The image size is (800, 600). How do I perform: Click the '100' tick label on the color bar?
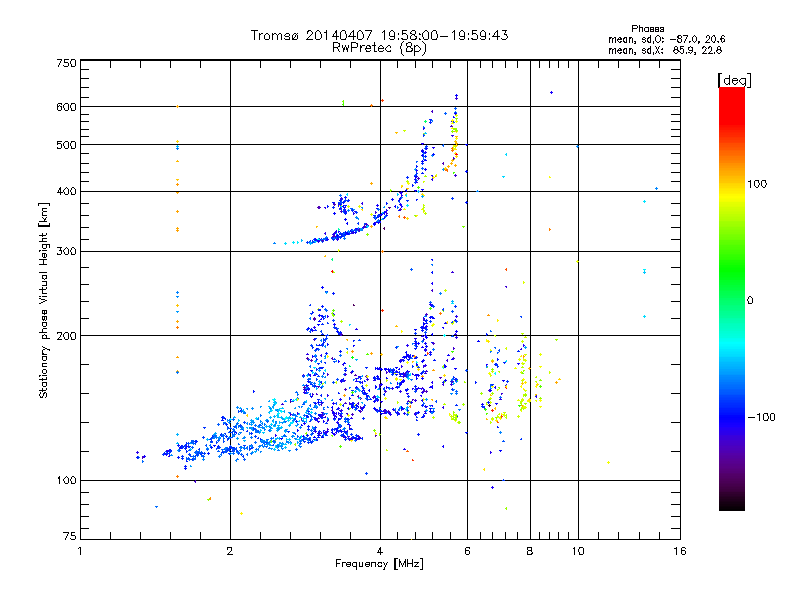coord(757,184)
